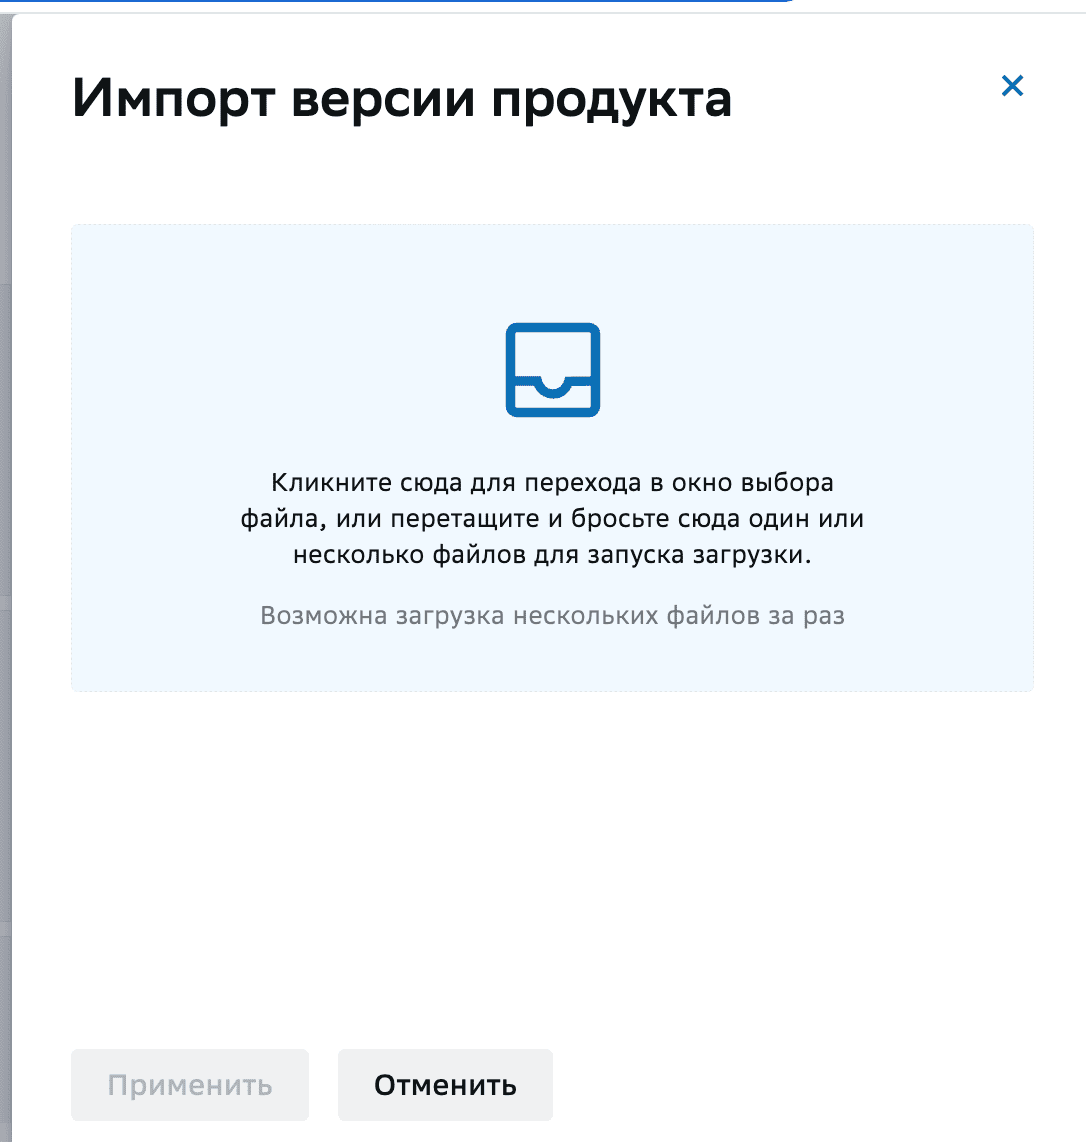Image resolution: width=1086 pixels, height=1142 pixels.
Task: Click the upload icon above the instructions text
Action: click(x=552, y=369)
